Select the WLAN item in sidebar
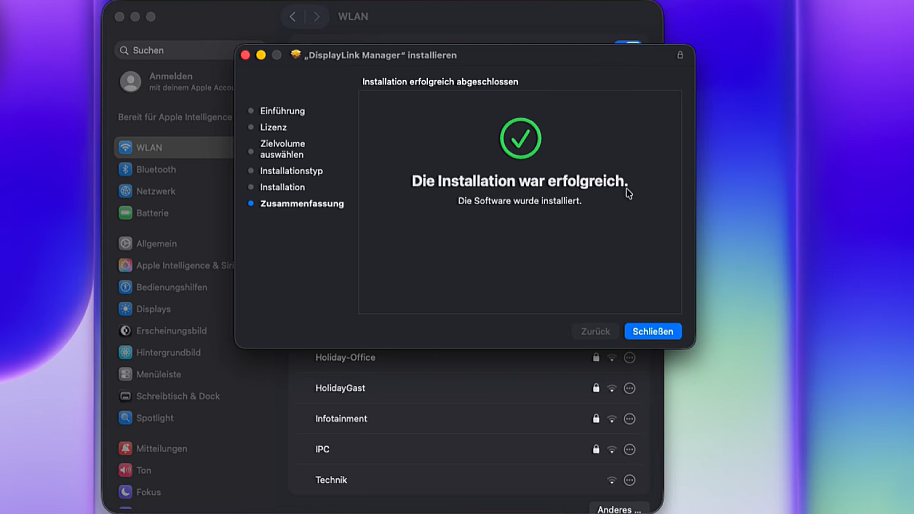This screenshot has width=914, height=514. tap(149, 148)
